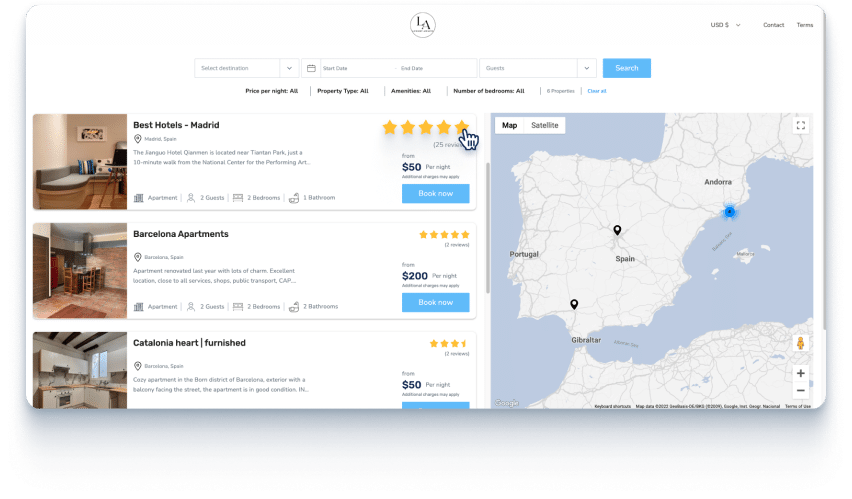Open the Contact page link
Screen dimensions: 852x499
[x=773, y=25]
